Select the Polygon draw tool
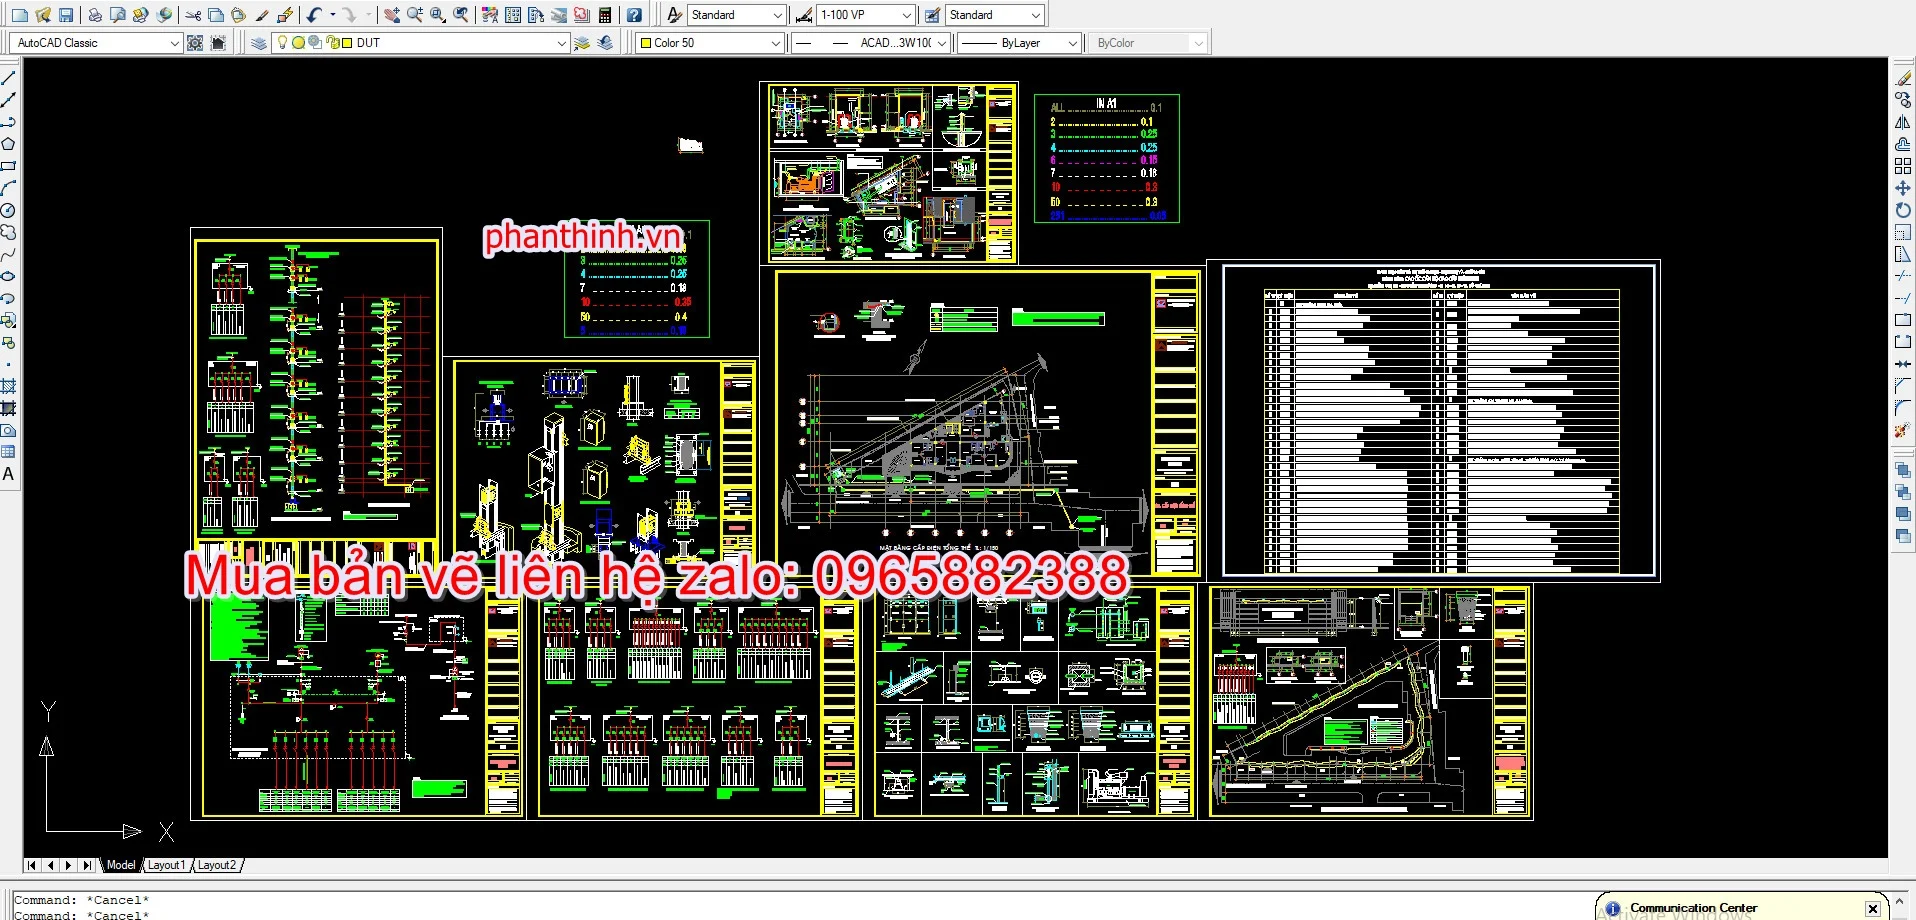This screenshot has height=920, width=1916. click(8, 144)
